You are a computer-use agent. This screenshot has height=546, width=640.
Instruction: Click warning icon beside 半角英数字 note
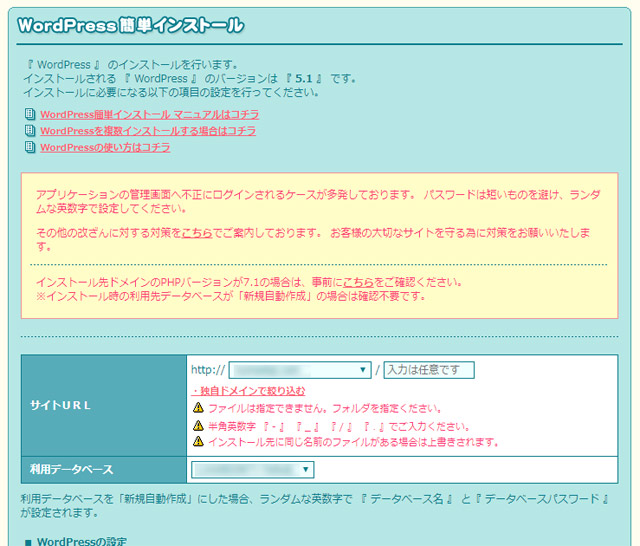coord(198,425)
